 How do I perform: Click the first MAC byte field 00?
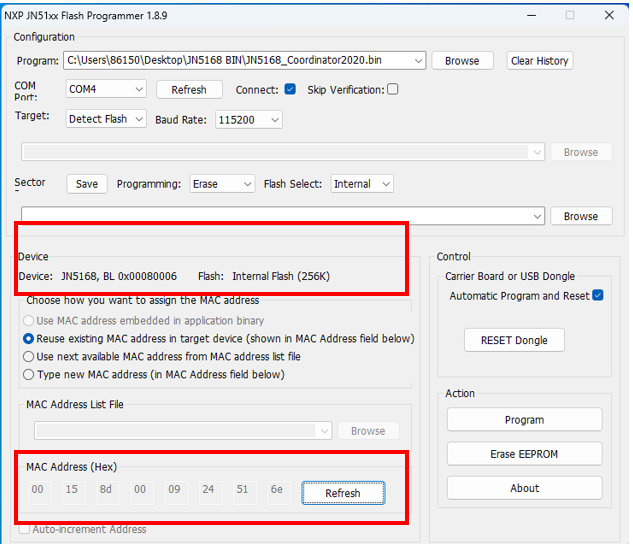click(x=40, y=492)
